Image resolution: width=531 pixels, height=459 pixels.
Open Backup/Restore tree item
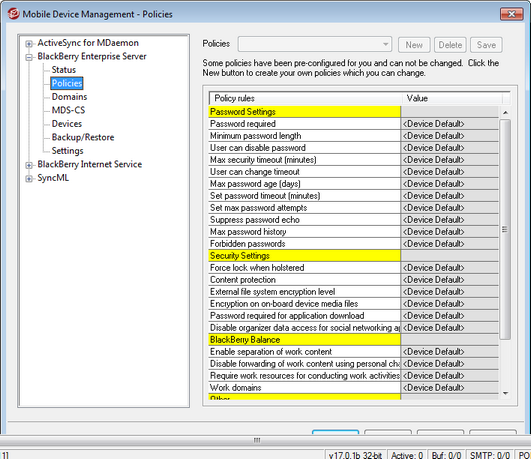point(83,138)
